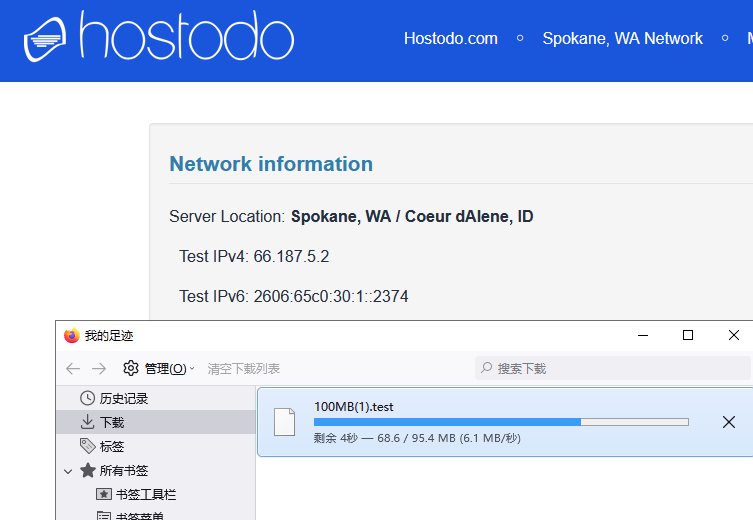Go back with the Library back arrow
Screen dimensions: 753x520
coord(73,369)
